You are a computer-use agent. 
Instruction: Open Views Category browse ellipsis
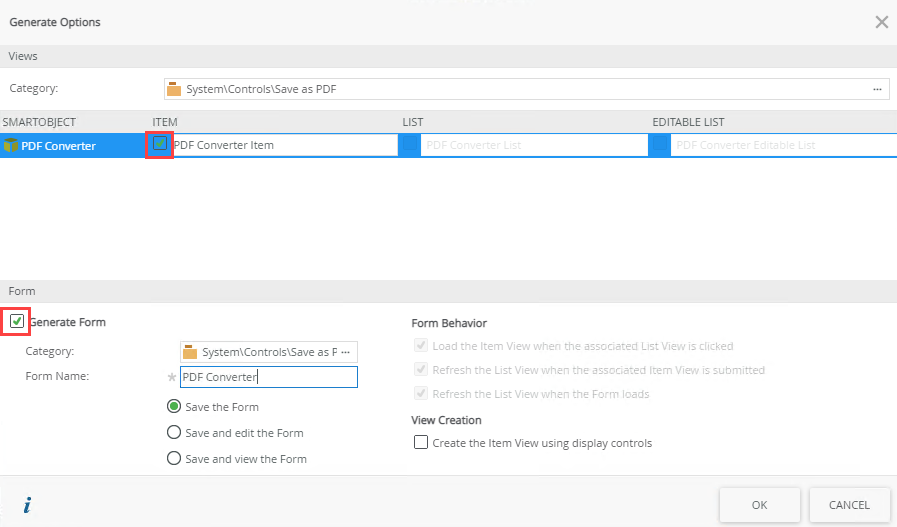click(877, 89)
